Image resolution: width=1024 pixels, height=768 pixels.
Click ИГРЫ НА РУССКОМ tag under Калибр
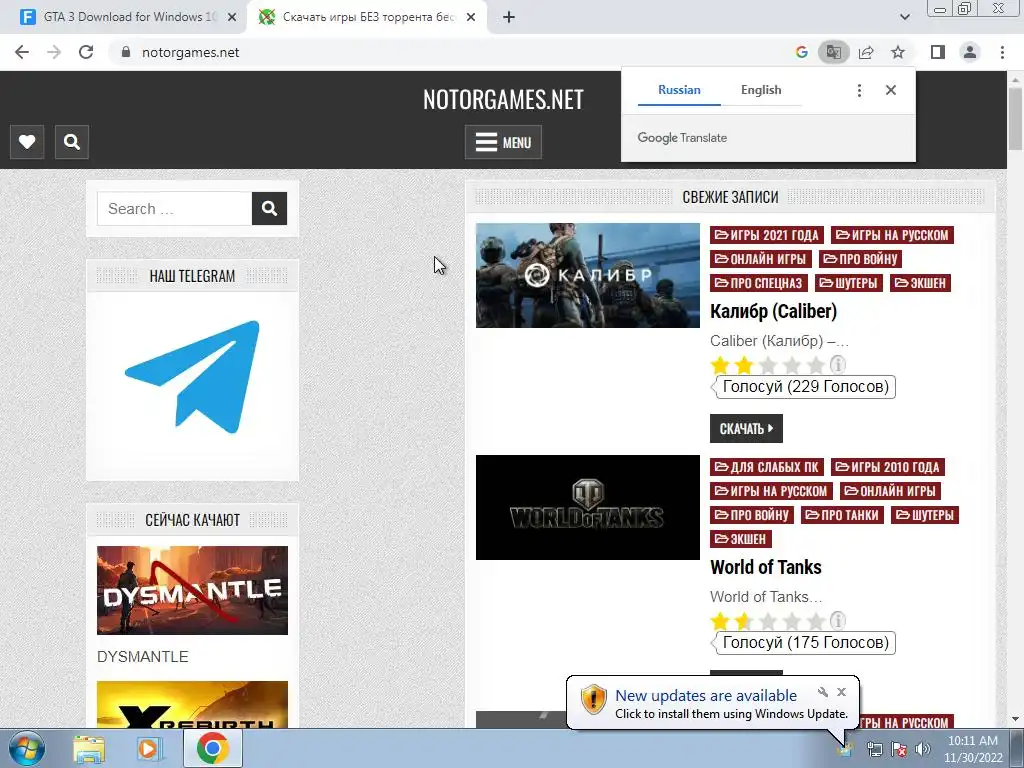point(892,235)
